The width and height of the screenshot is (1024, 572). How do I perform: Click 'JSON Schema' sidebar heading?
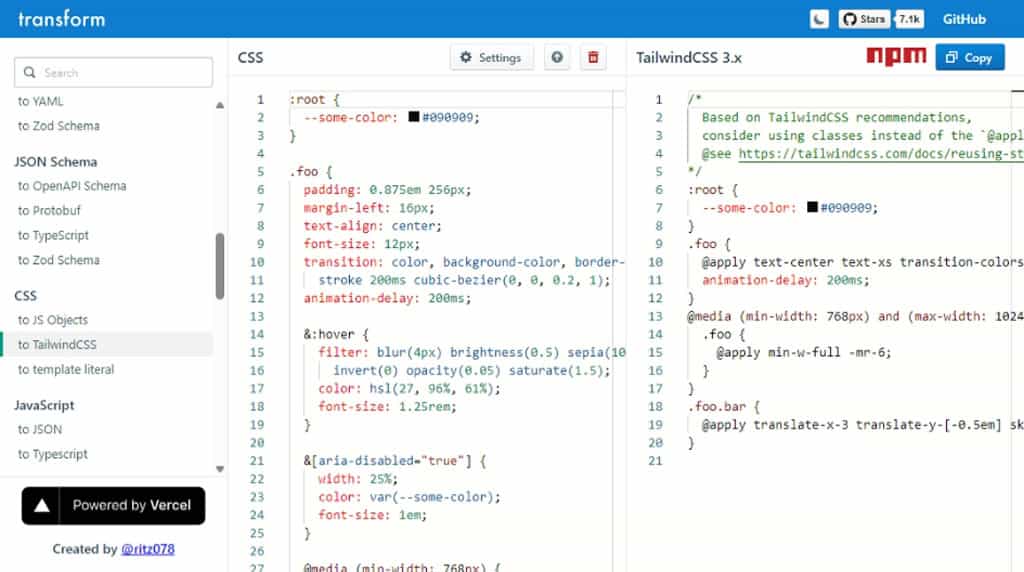click(x=56, y=162)
